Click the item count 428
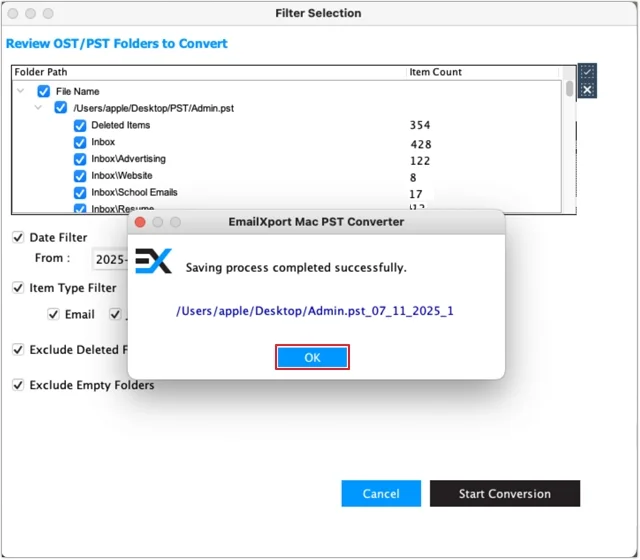 pyautogui.click(x=421, y=144)
